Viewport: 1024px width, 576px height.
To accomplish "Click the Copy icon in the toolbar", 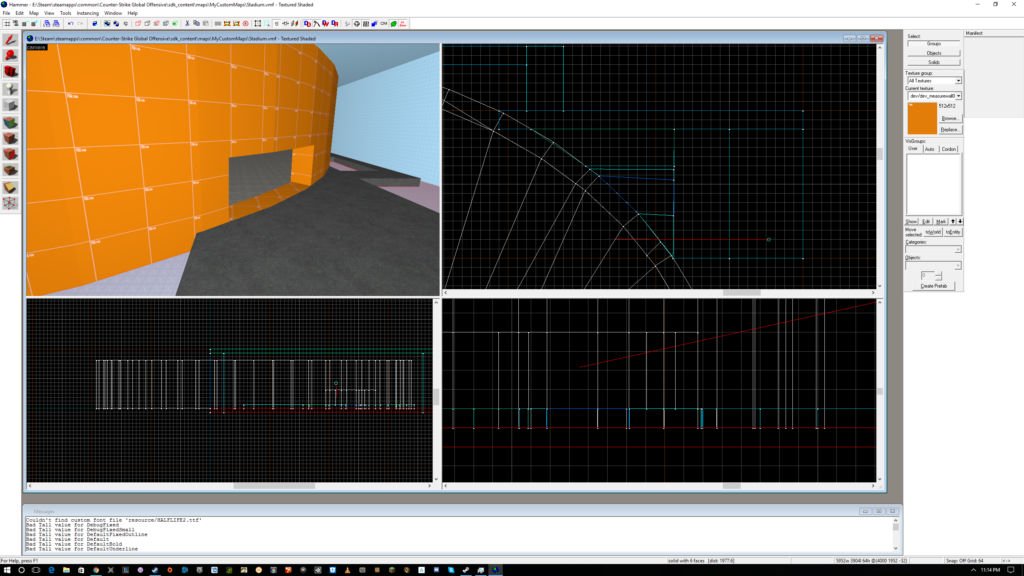I will point(197,24).
